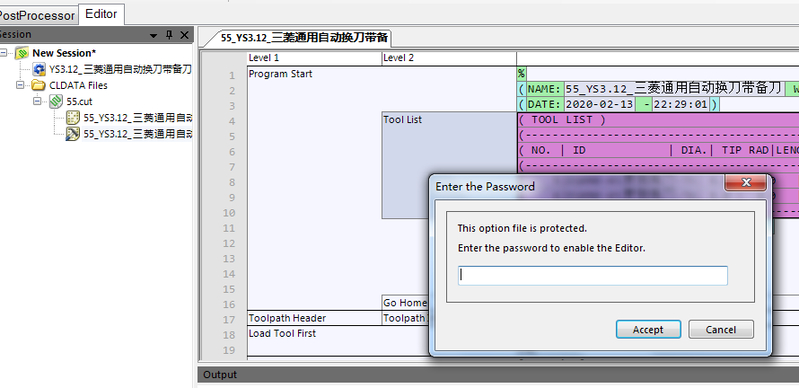The image size is (799, 388).
Task: Click the DIA. column header text
Action: 694,150
